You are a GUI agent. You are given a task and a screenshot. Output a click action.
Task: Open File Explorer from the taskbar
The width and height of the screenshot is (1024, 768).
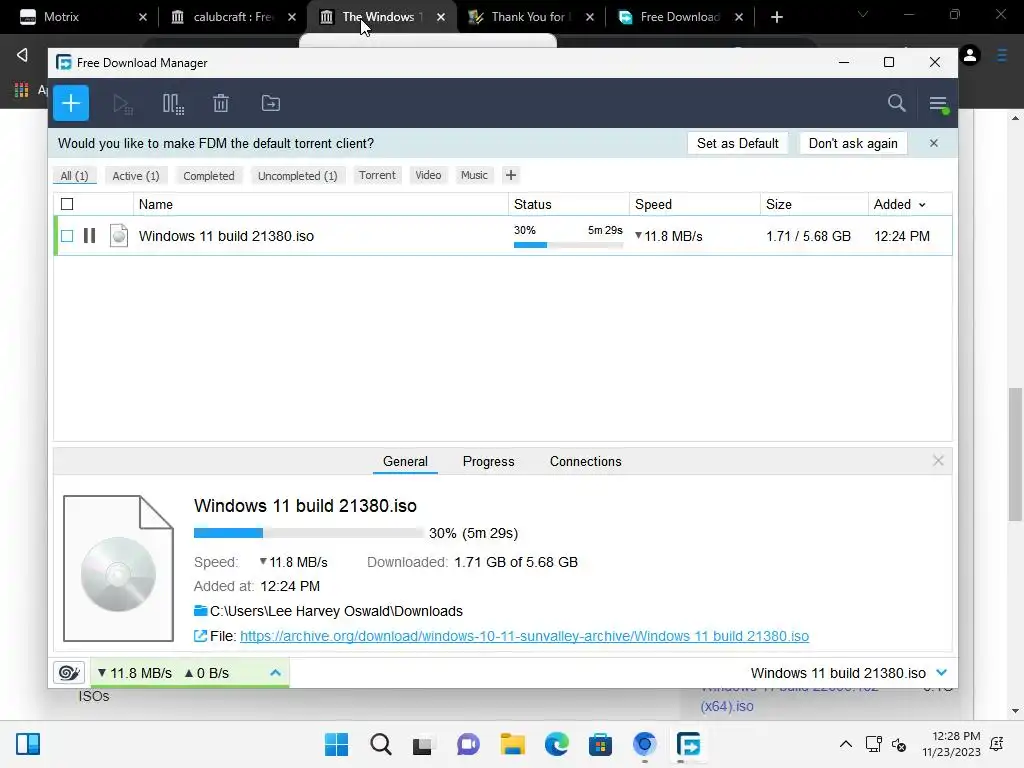pyautogui.click(x=513, y=744)
